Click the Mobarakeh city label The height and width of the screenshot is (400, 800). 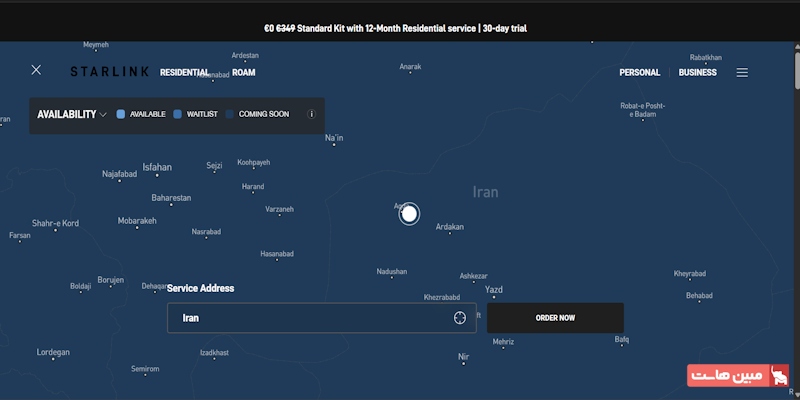click(x=137, y=221)
